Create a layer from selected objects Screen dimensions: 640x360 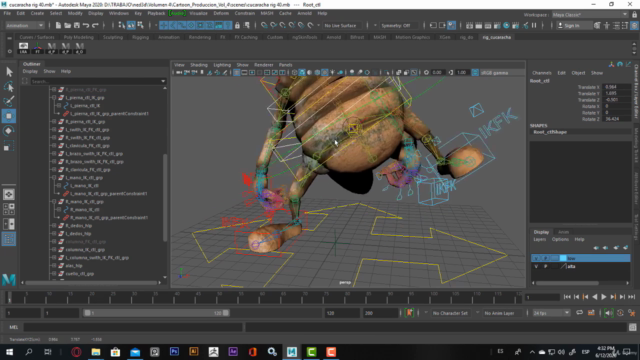coord(626,248)
